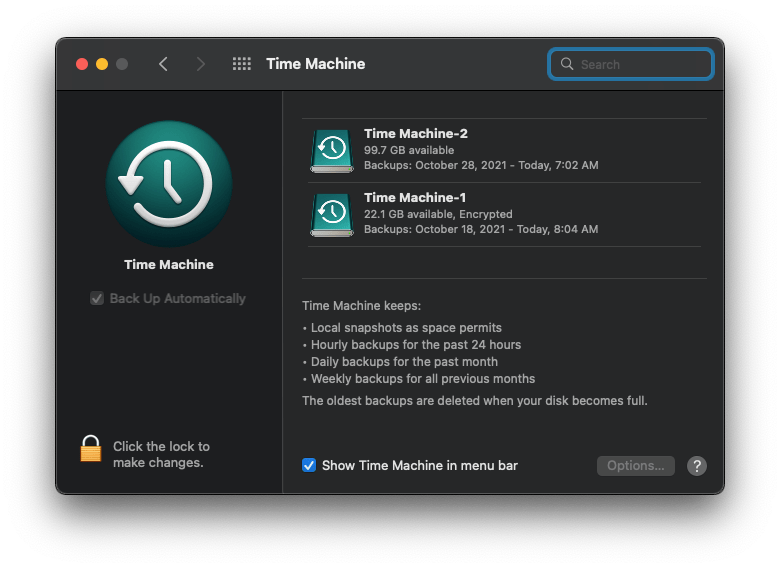Click 'Local snapshots as space permits' line
The width and height of the screenshot is (780, 568).
(406, 328)
